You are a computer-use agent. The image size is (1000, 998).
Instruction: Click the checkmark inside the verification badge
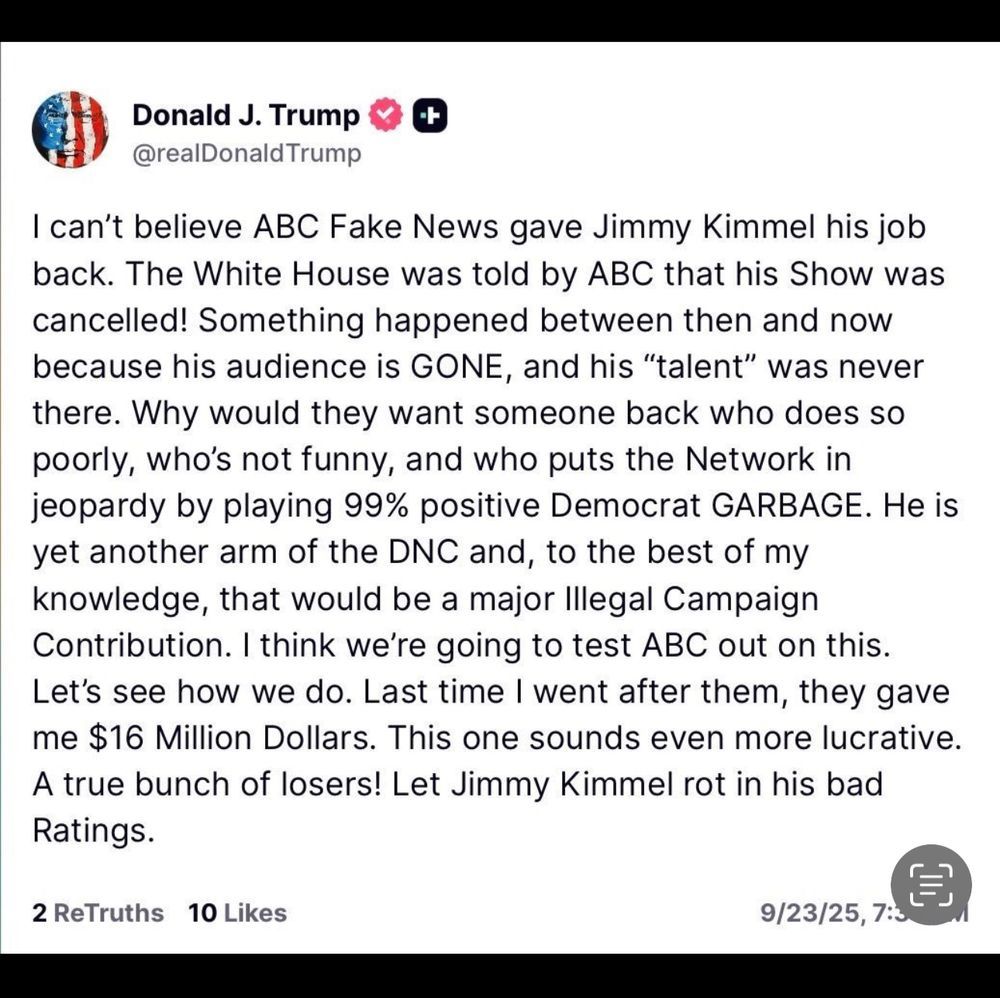(387, 115)
